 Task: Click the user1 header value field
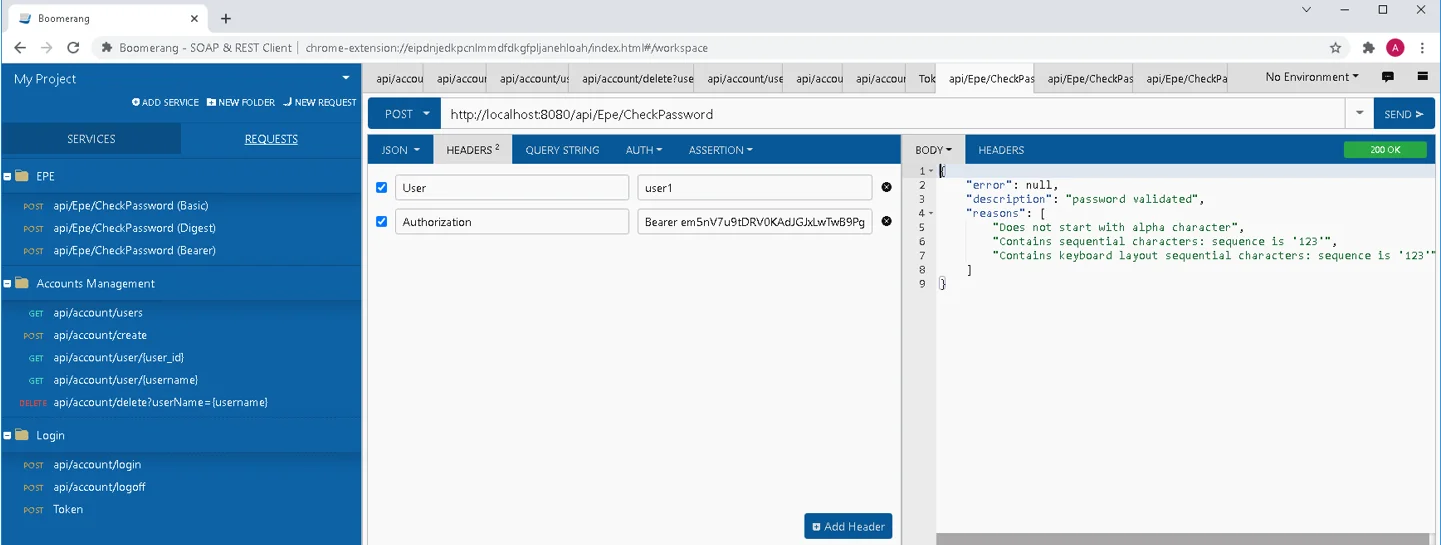755,188
